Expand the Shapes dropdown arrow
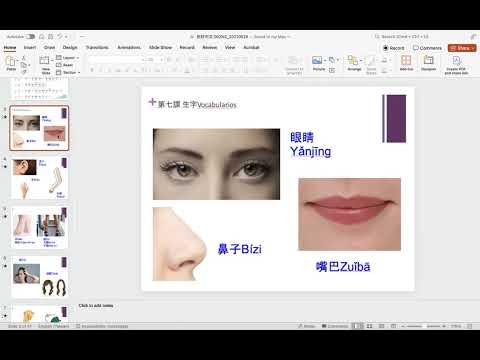Image resolution: width=480 pixels, height=360 pixels. (x=338, y=60)
